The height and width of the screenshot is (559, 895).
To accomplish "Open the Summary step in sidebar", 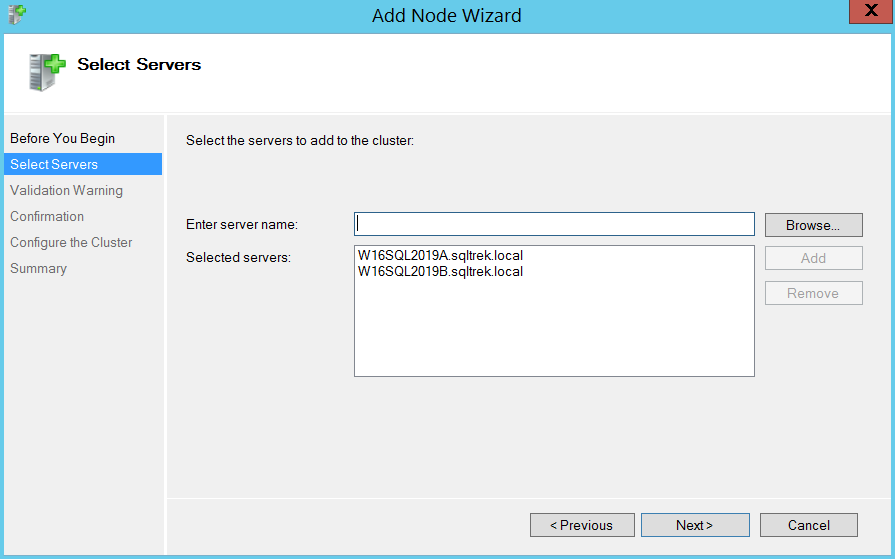I will click(38, 268).
